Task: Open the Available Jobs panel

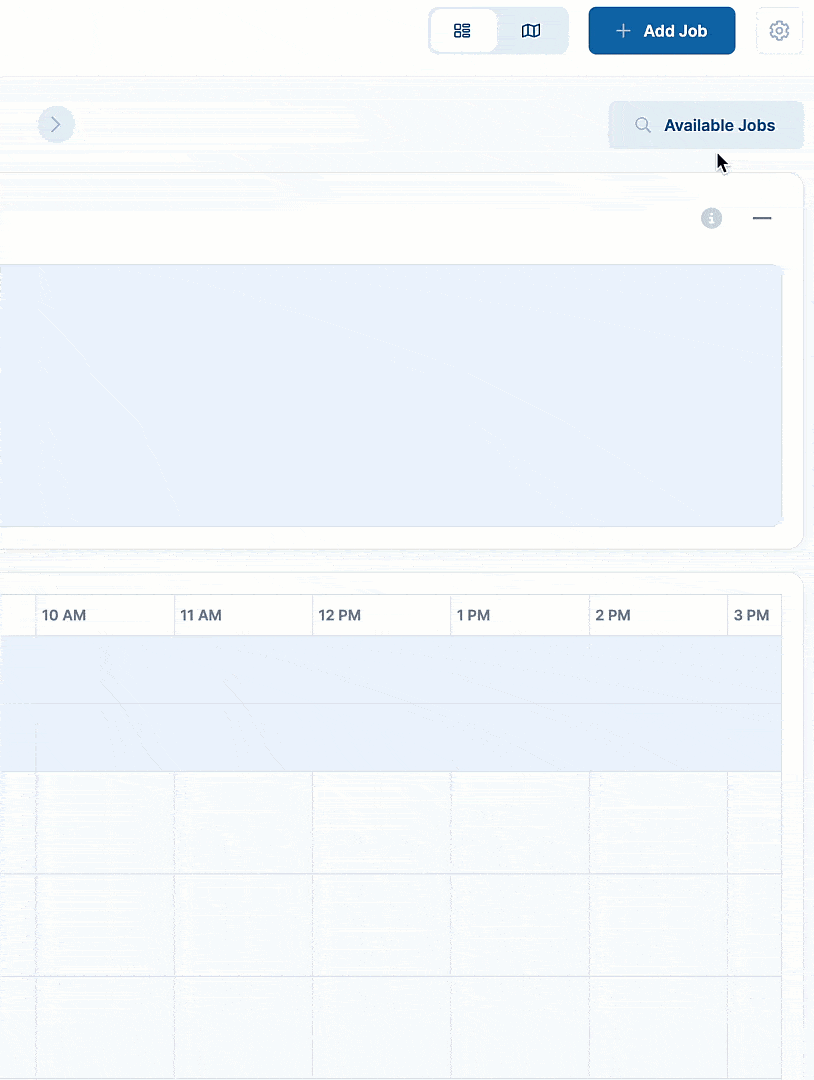Action: point(706,126)
